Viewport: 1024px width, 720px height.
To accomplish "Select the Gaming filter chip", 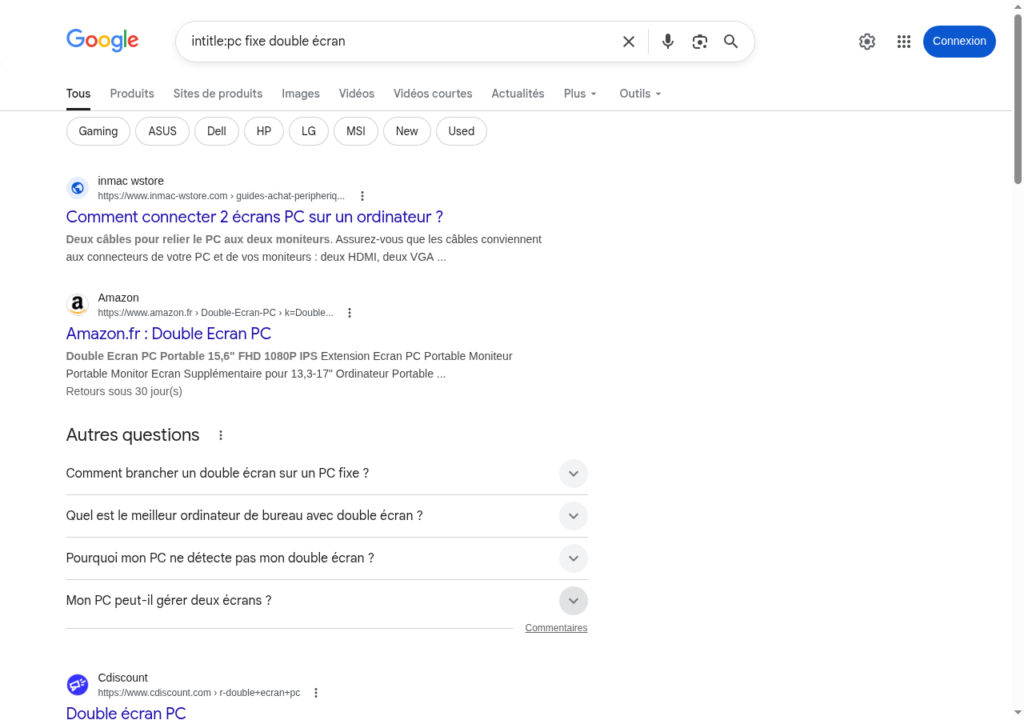I will (x=98, y=131).
